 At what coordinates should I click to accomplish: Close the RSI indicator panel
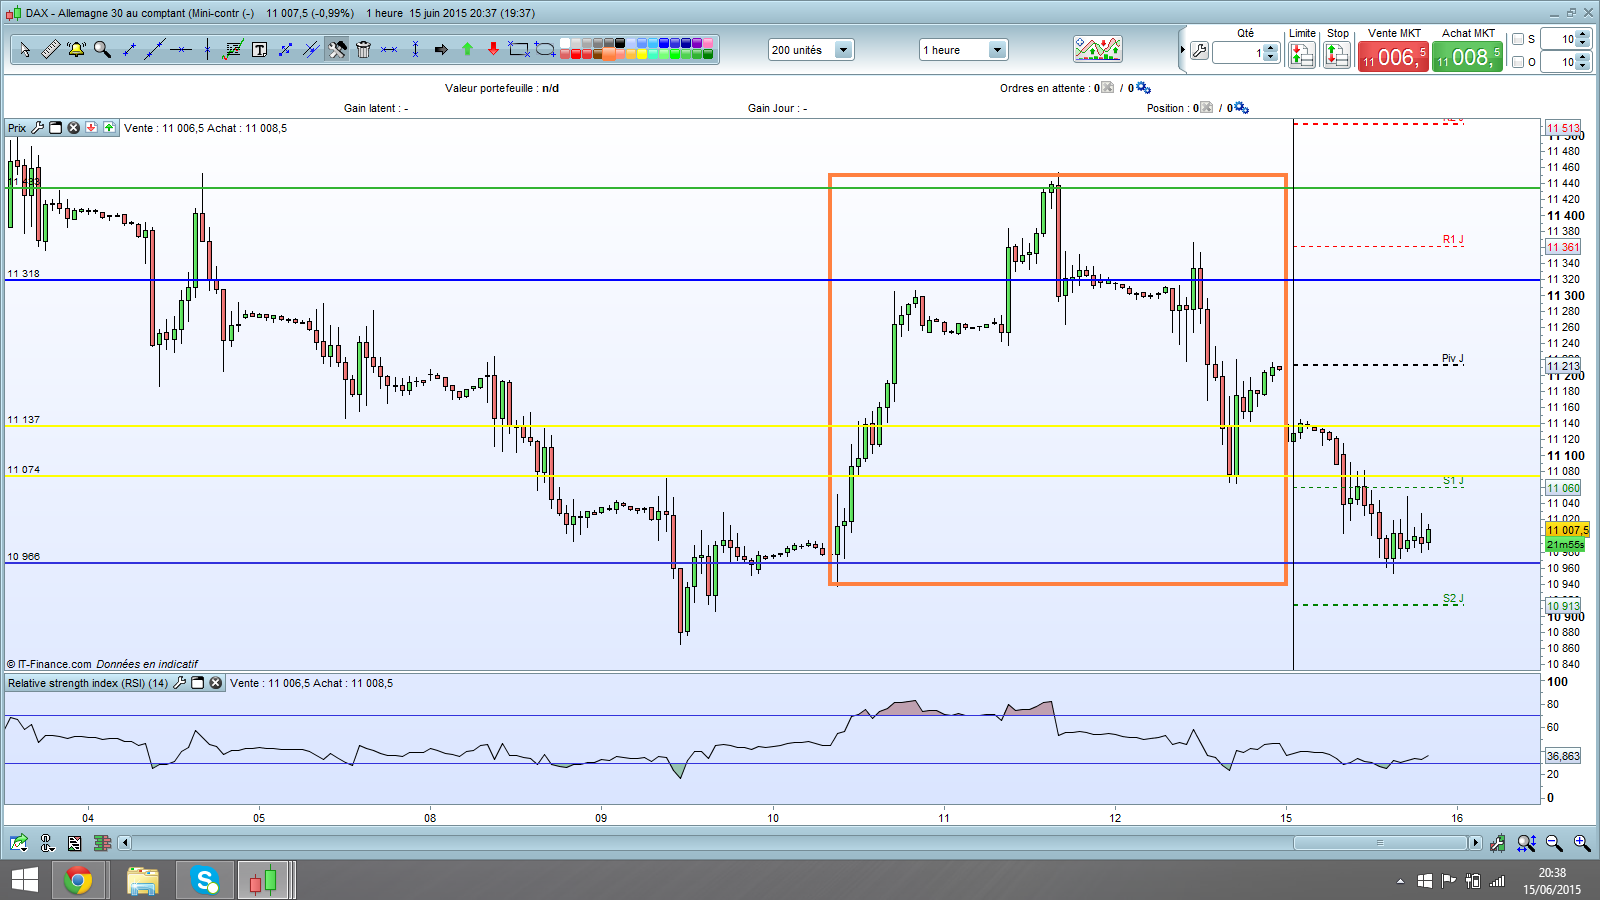[x=215, y=683]
